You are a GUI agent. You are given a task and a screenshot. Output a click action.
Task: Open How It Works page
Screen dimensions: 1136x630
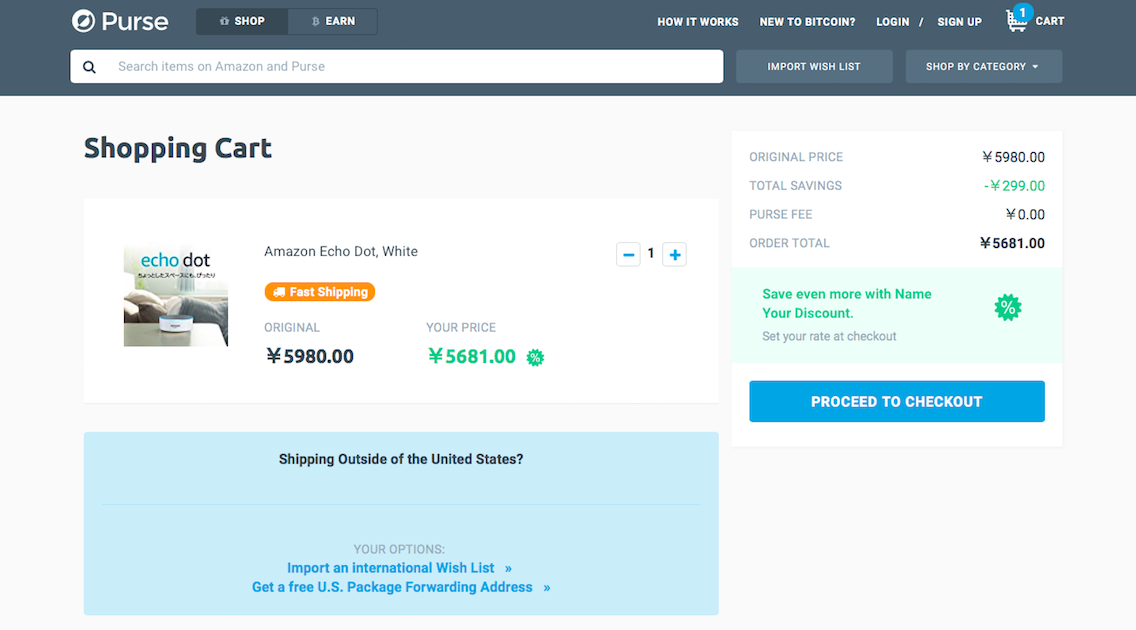[698, 22]
